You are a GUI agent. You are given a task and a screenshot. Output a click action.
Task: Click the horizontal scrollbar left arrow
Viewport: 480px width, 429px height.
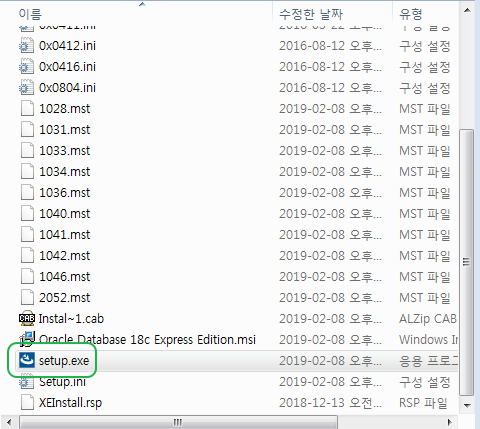coord(9,422)
